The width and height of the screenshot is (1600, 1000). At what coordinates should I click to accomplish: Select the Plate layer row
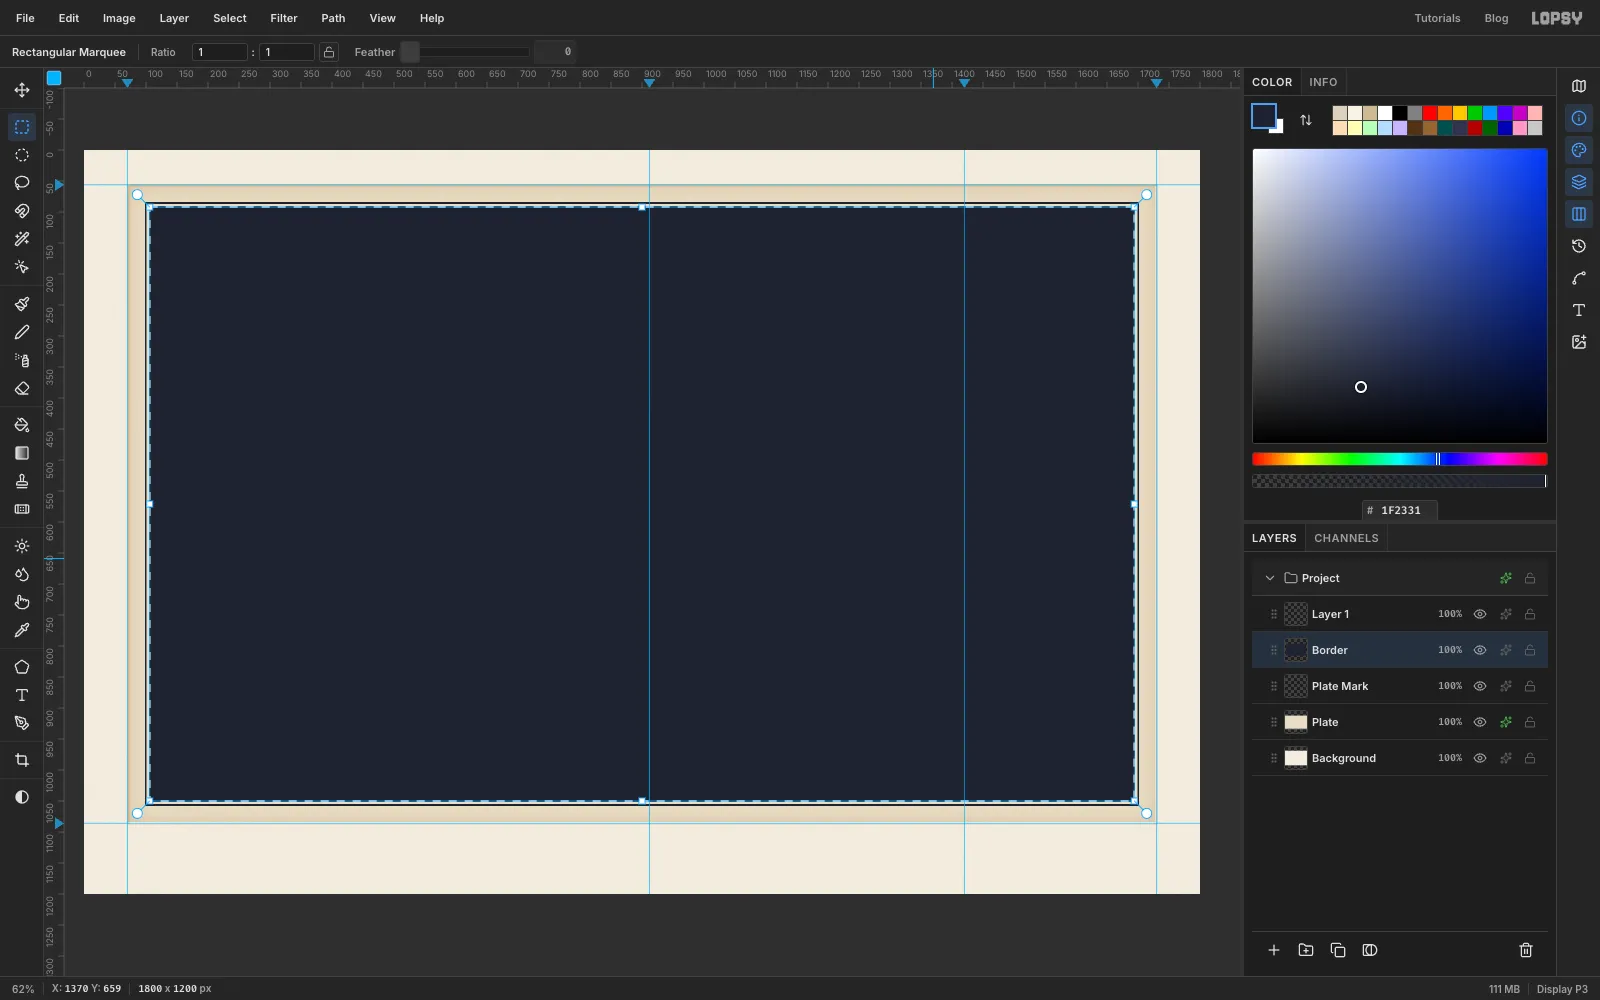[x=1400, y=722]
